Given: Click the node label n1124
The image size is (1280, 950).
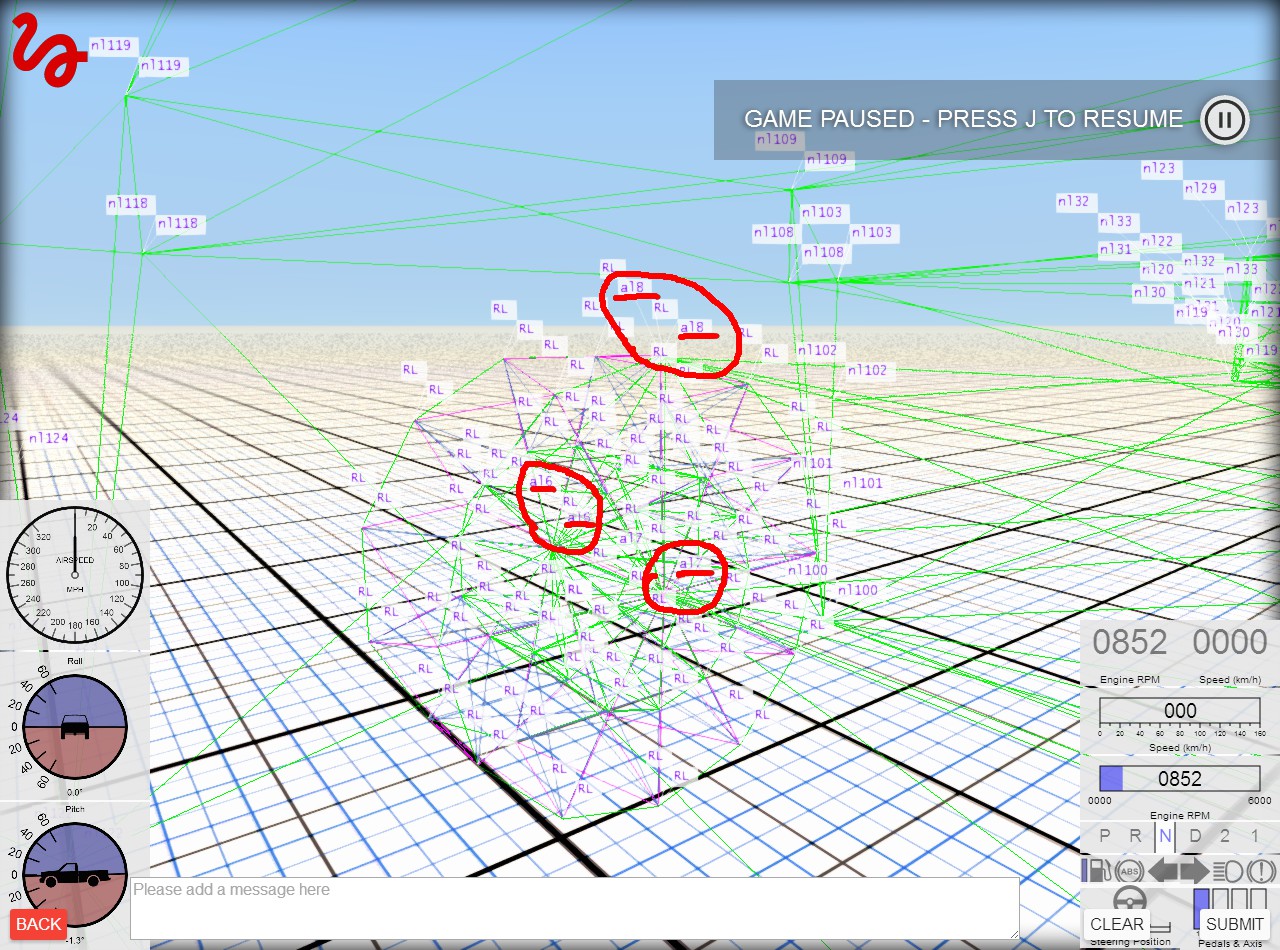Looking at the screenshot, I should 49,438.
